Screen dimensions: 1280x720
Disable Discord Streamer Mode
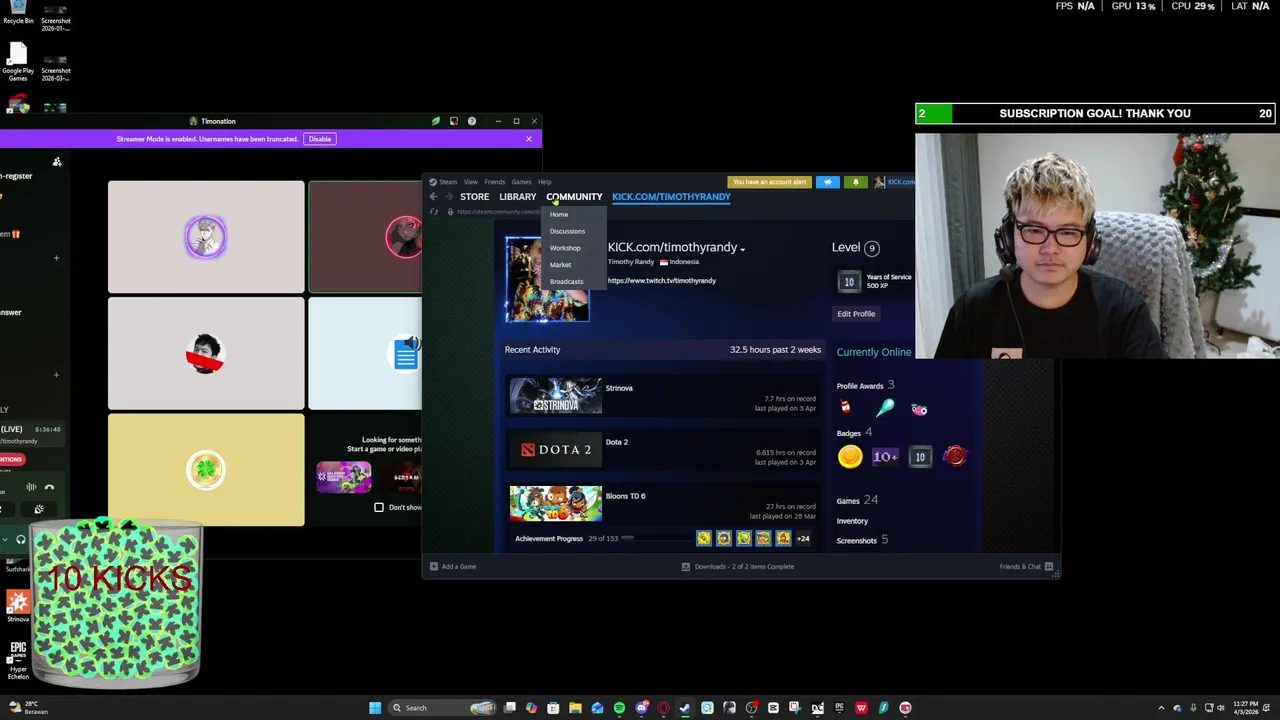pyautogui.click(x=320, y=139)
